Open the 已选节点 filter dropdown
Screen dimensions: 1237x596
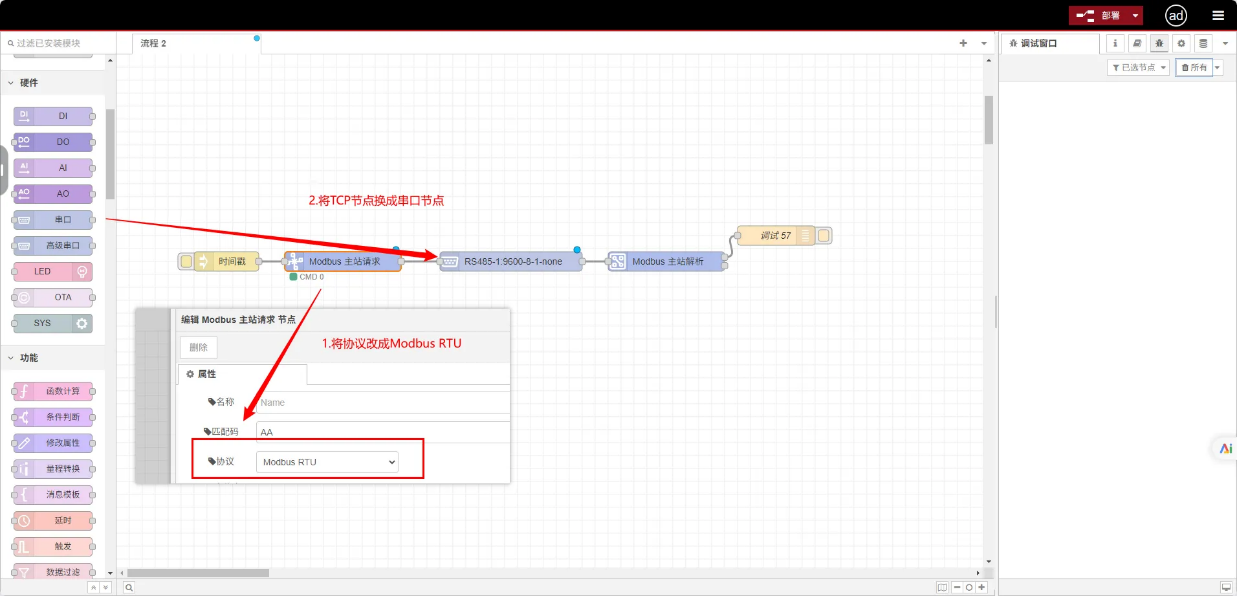click(x=1138, y=67)
